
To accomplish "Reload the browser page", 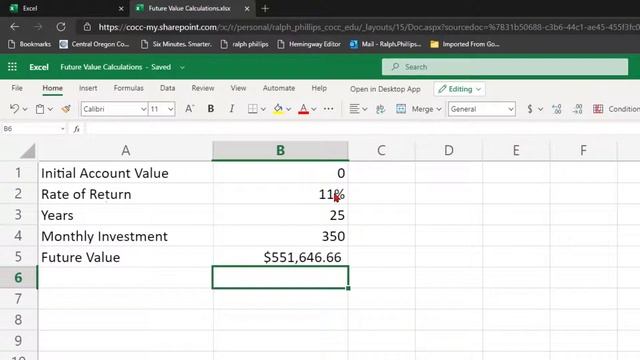I will coord(61,27).
